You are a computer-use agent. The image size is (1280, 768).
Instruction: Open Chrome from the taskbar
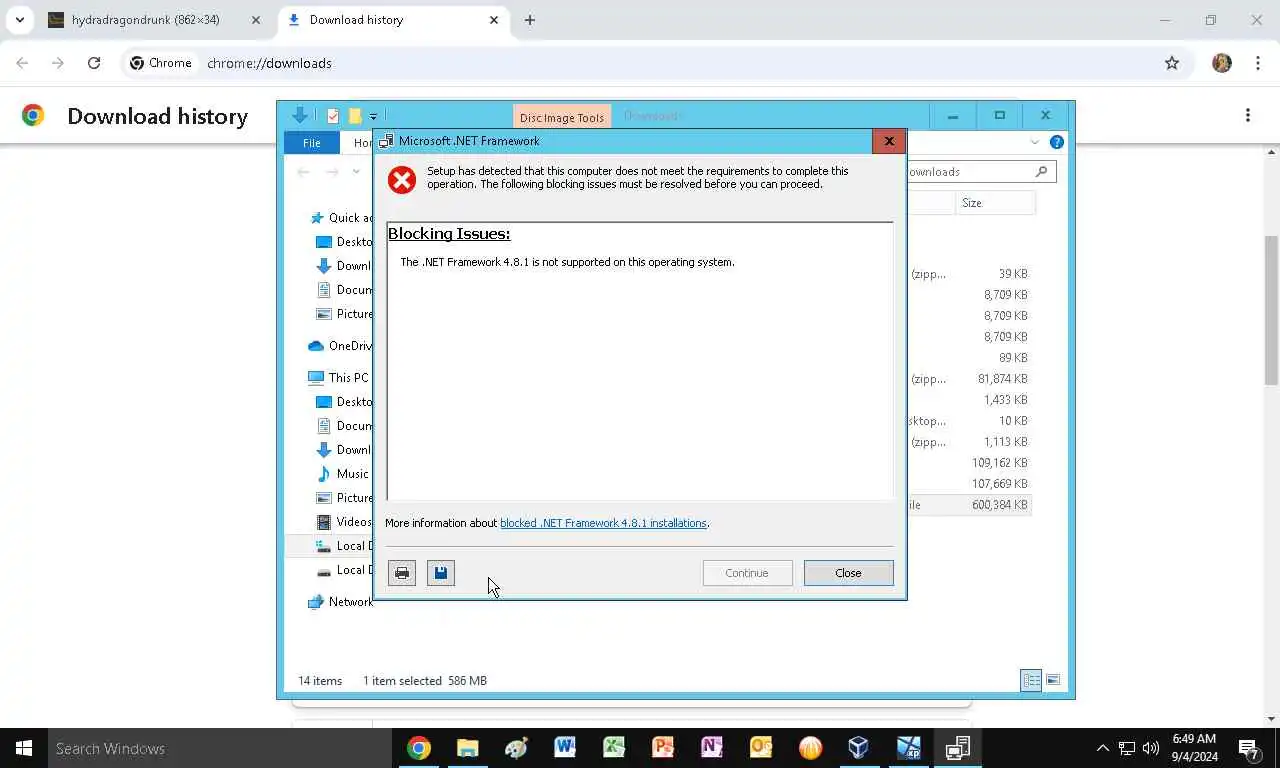point(419,748)
